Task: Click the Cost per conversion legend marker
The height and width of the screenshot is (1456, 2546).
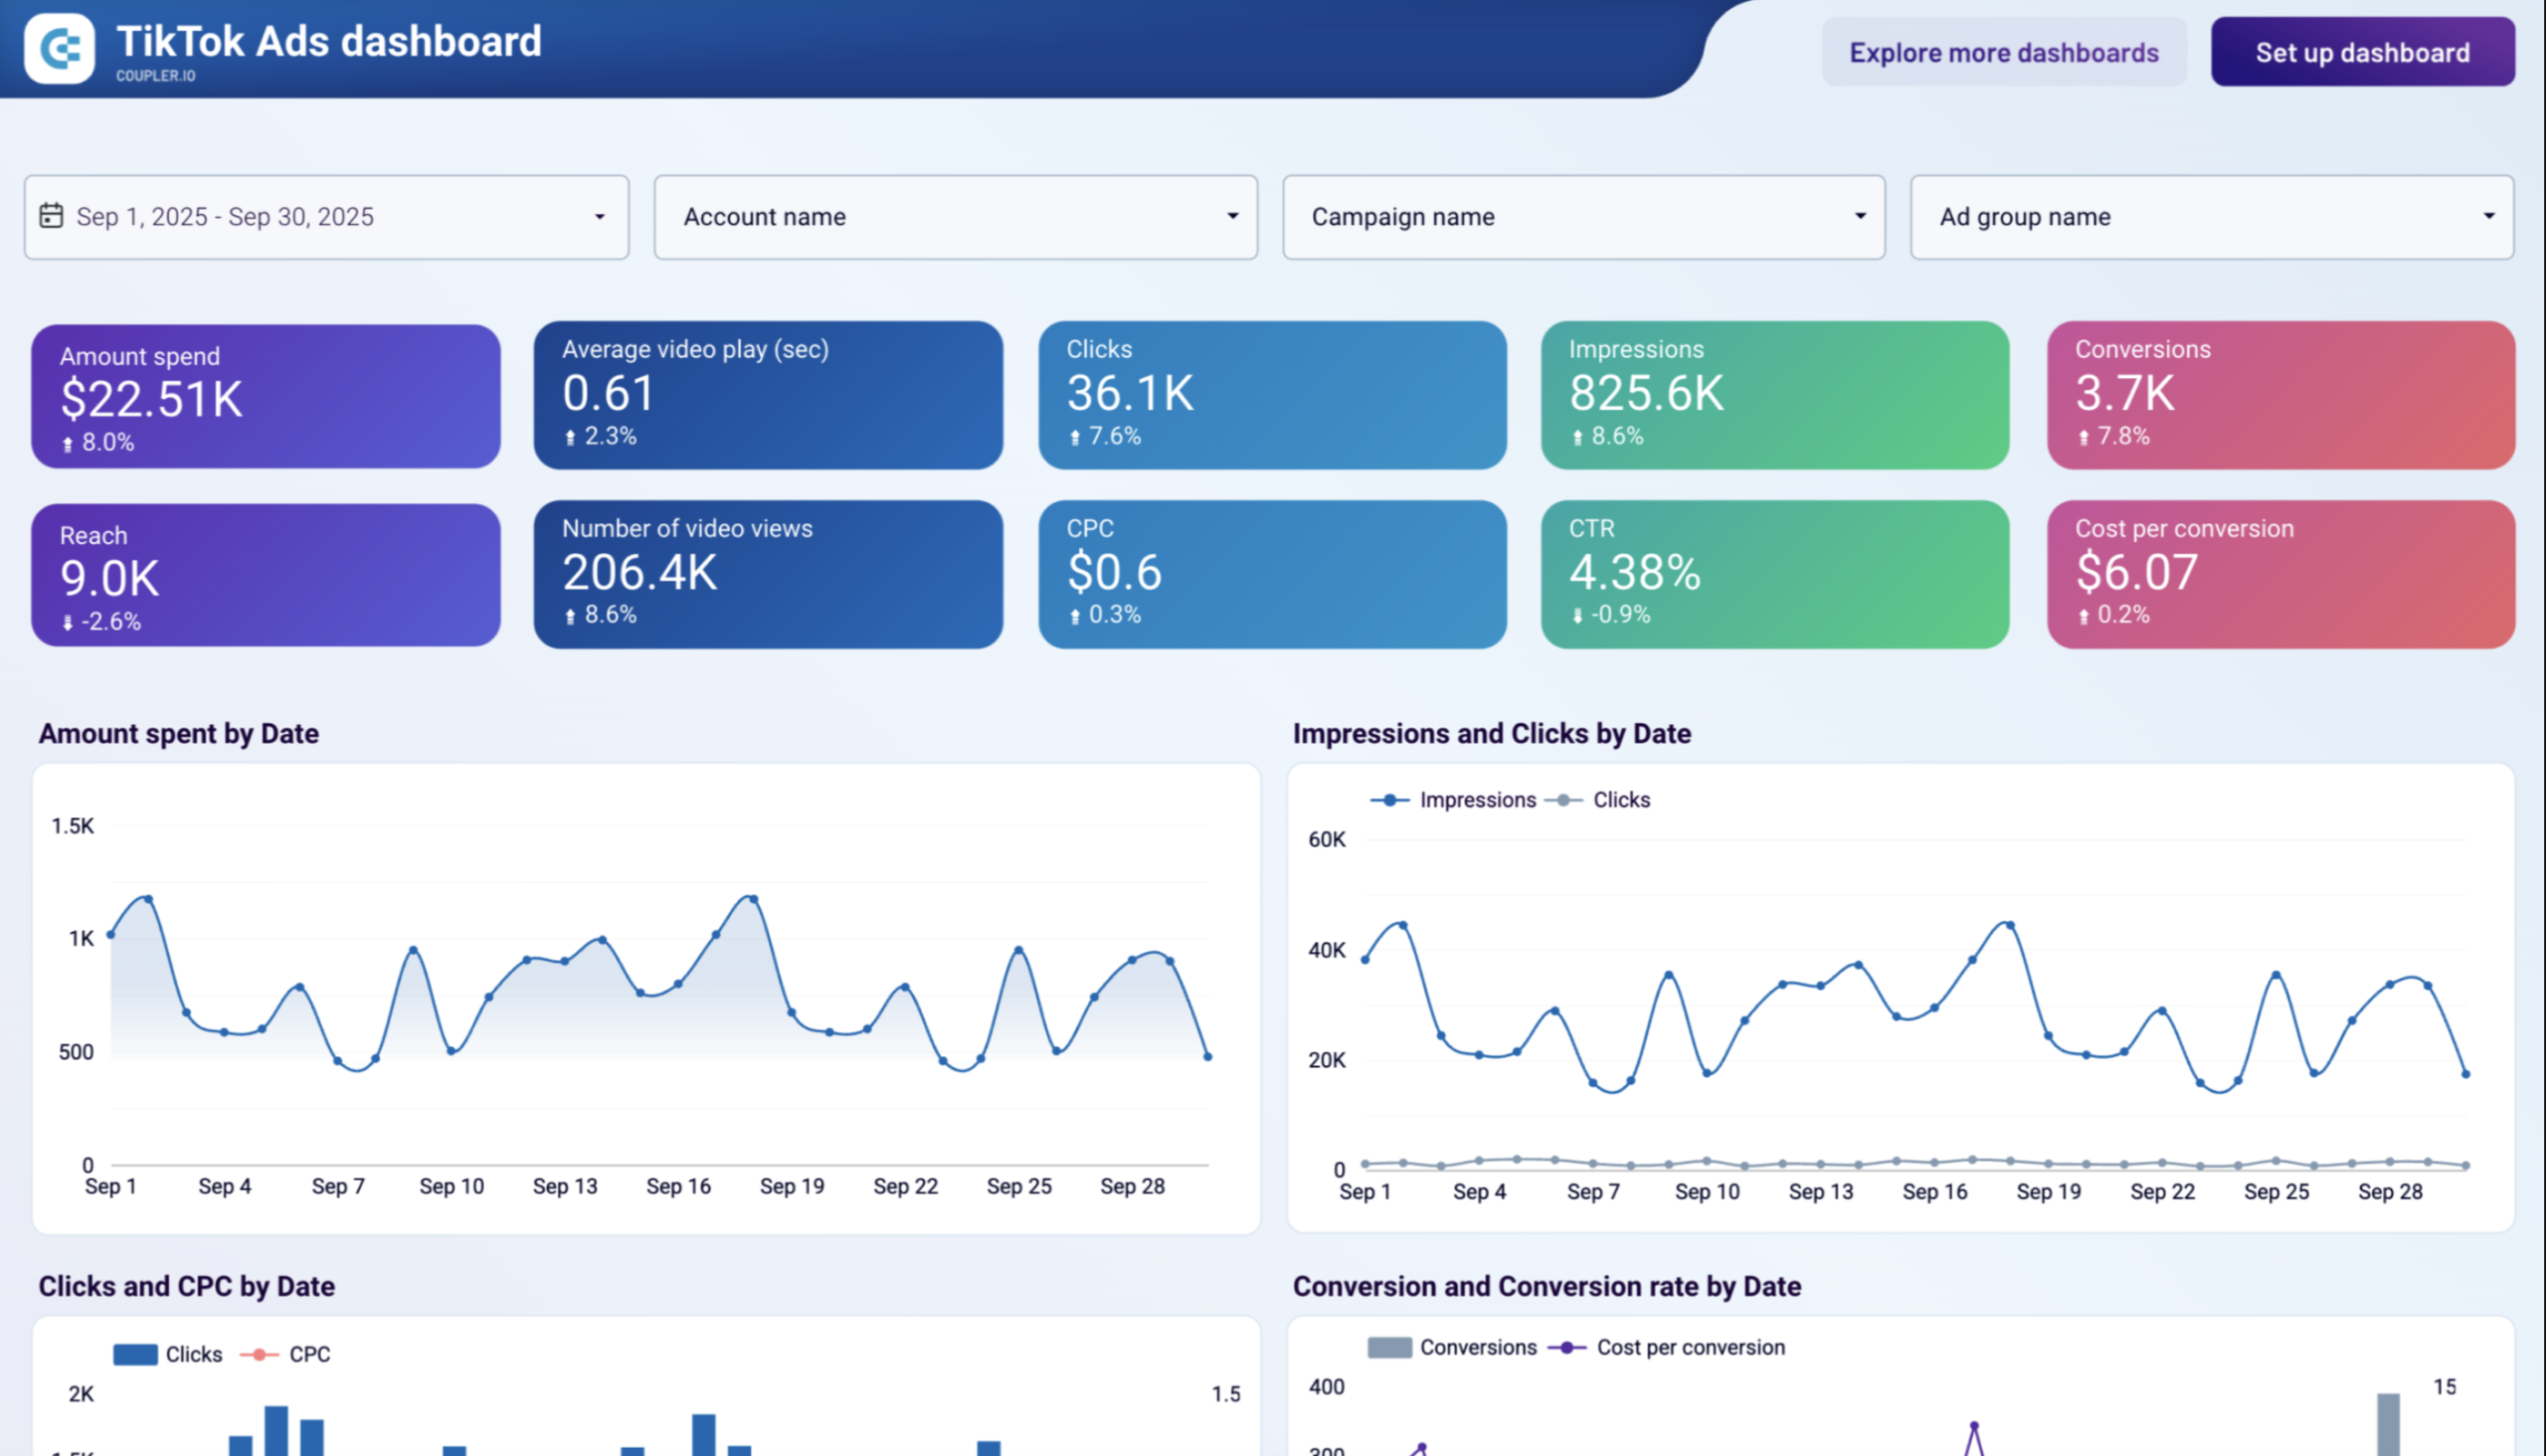Action: click(1567, 1347)
